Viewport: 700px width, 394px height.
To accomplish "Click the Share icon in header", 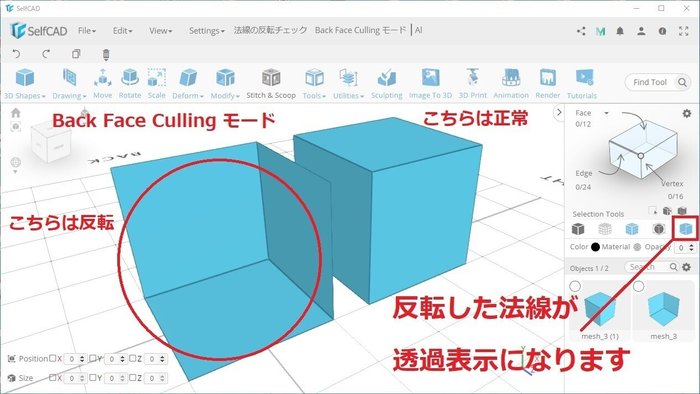I will [581, 31].
